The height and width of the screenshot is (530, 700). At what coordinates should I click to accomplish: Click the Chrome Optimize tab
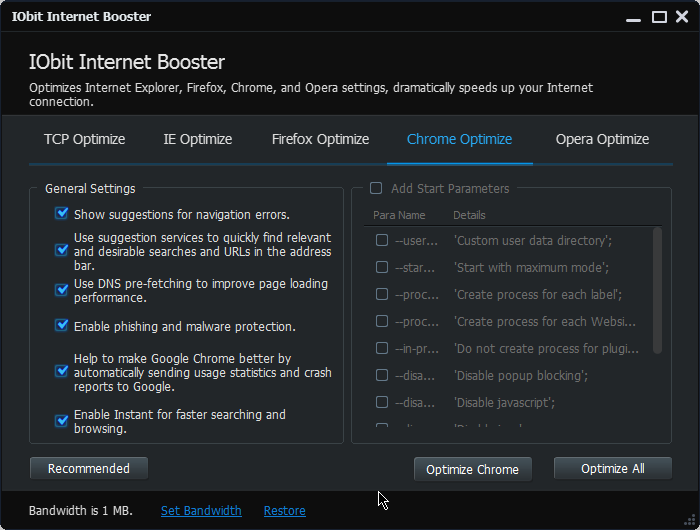point(459,139)
